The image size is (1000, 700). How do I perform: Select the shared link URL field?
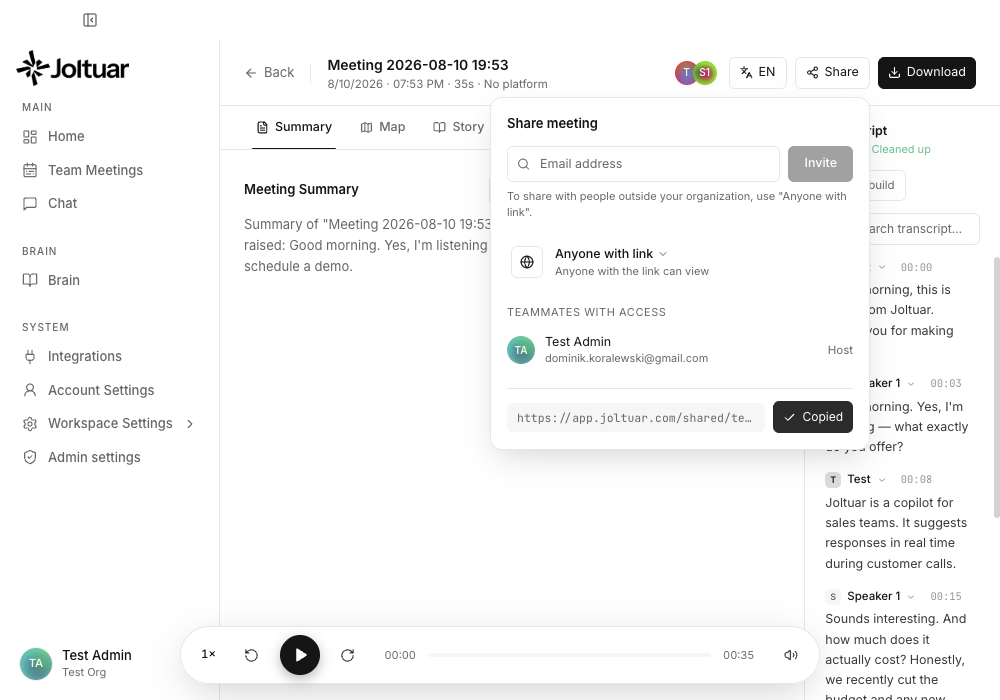point(636,418)
